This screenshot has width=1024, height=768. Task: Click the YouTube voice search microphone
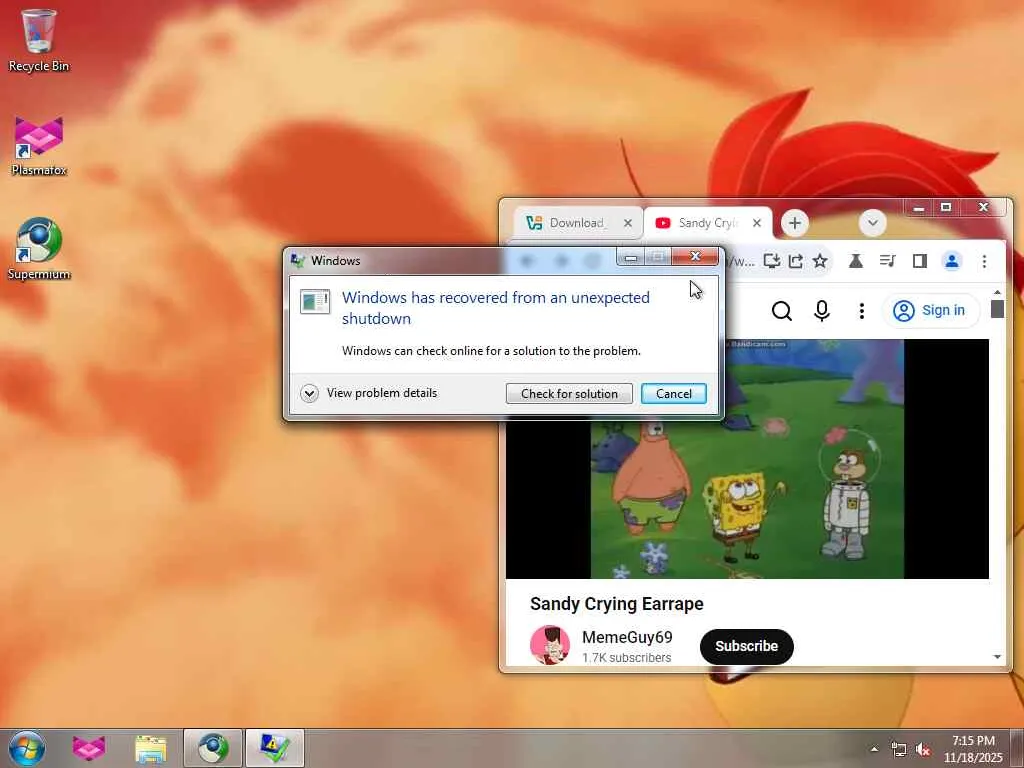point(822,311)
